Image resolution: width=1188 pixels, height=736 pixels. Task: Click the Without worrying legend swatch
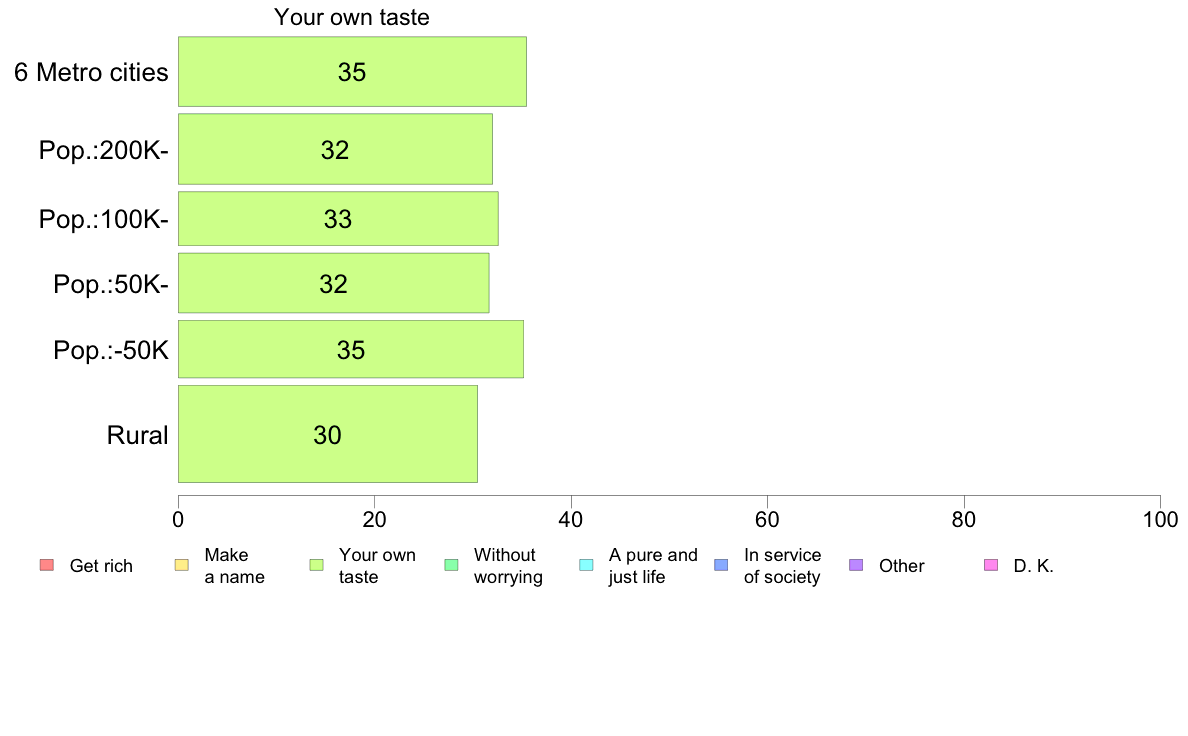click(x=452, y=565)
